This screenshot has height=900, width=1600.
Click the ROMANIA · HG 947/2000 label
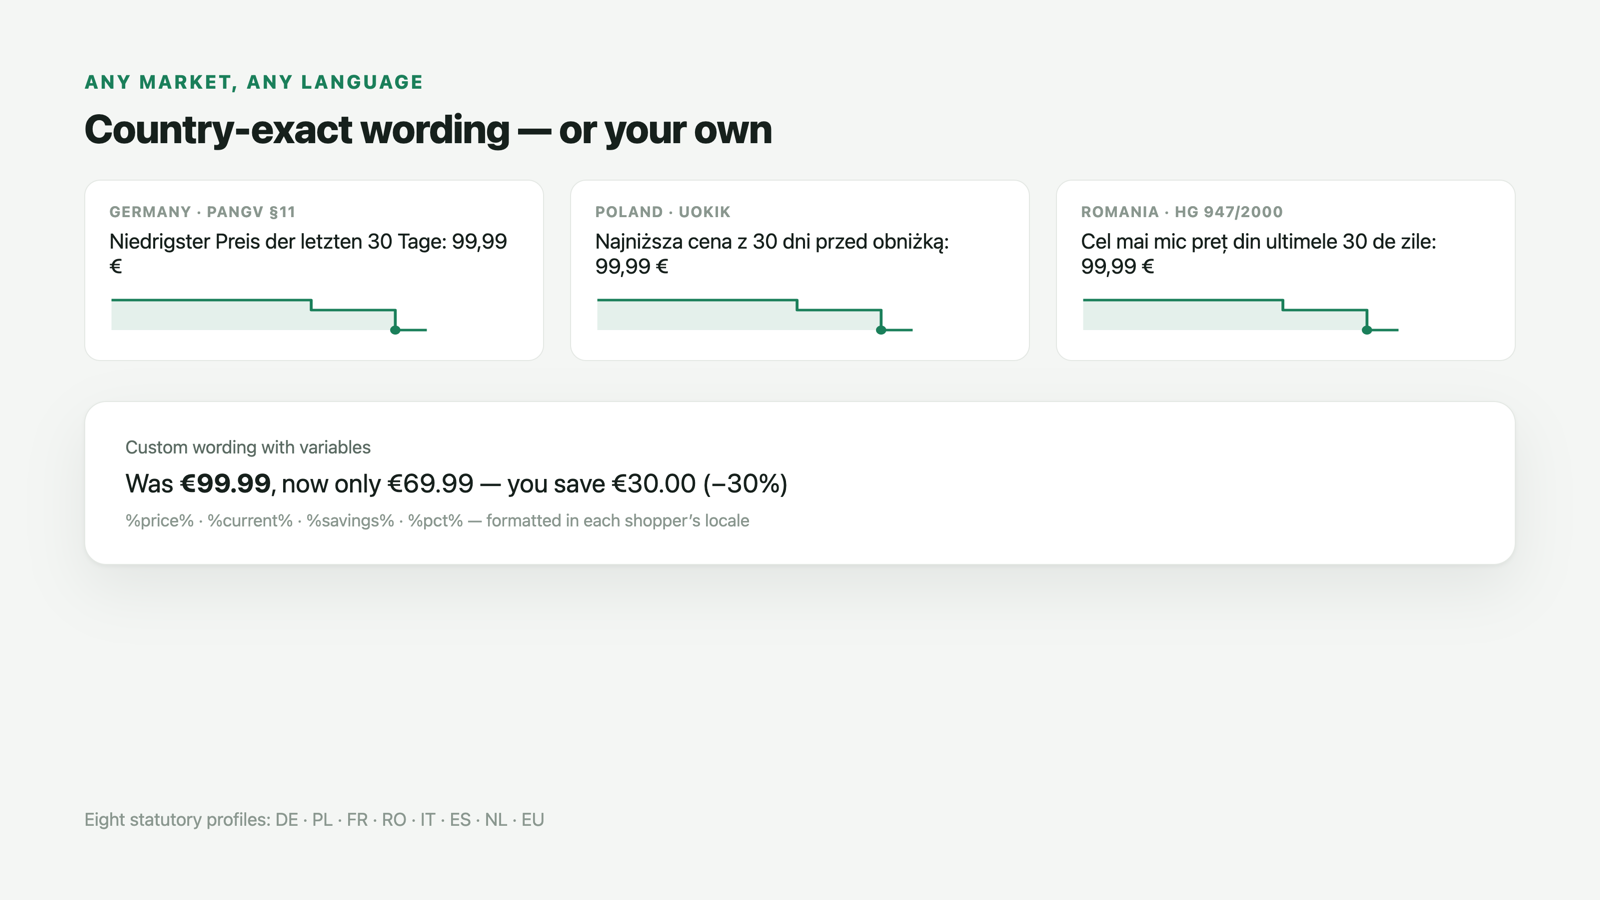click(x=1182, y=212)
